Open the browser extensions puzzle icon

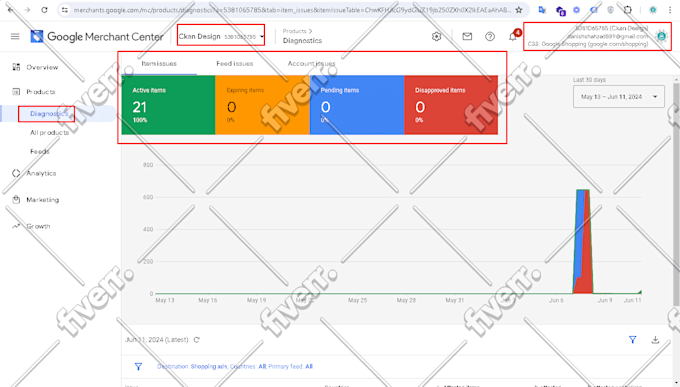pos(628,10)
